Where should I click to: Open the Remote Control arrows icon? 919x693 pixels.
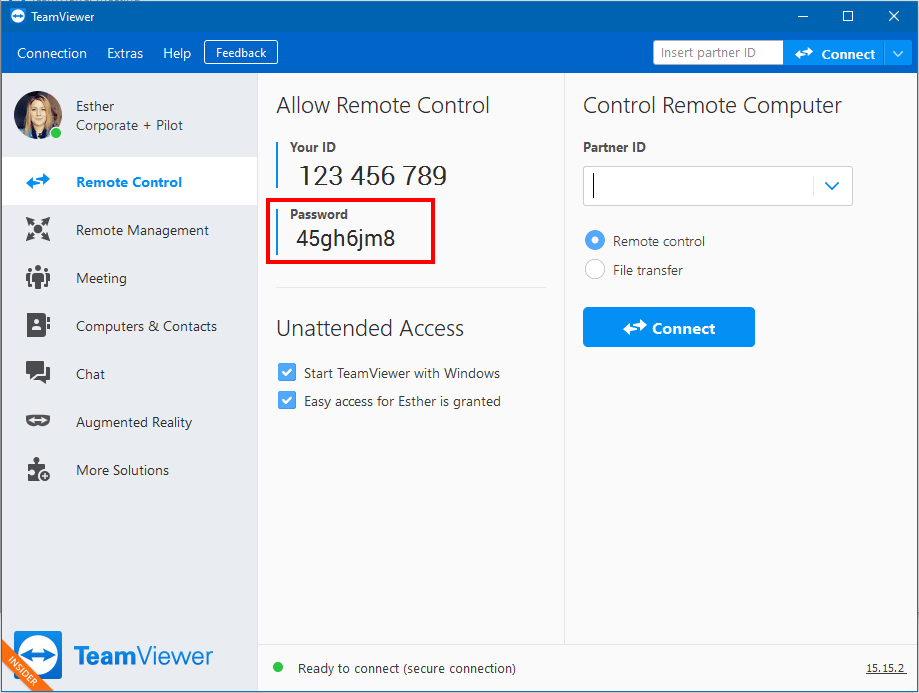(38, 182)
